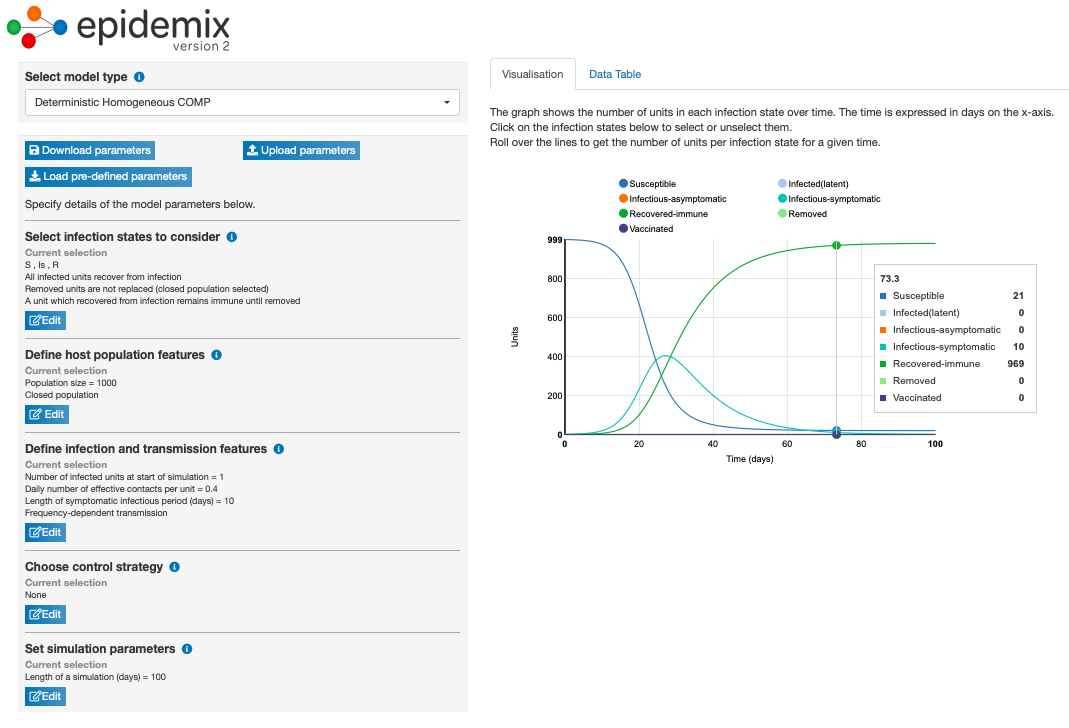Click Load pre-defined parameters button

108,176
